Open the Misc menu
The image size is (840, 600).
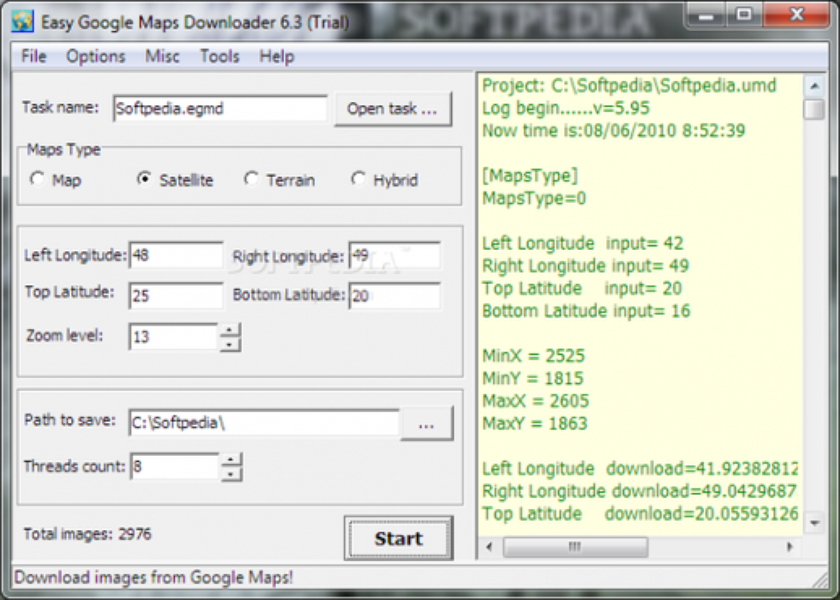pos(162,56)
